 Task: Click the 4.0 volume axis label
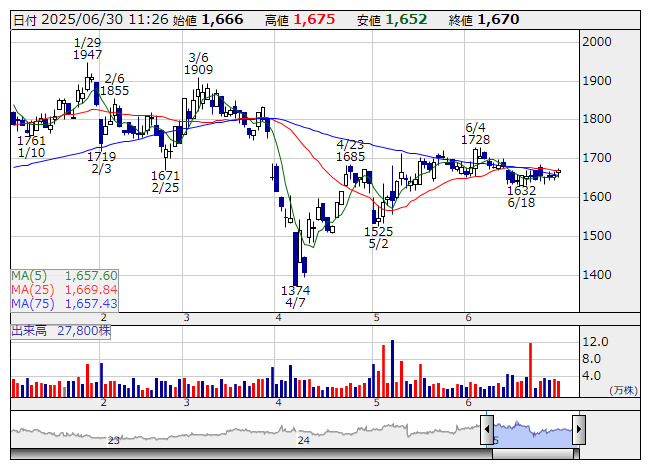[591, 376]
